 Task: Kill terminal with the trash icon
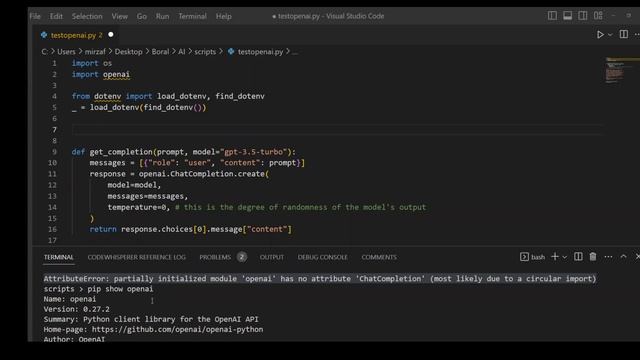593,256
